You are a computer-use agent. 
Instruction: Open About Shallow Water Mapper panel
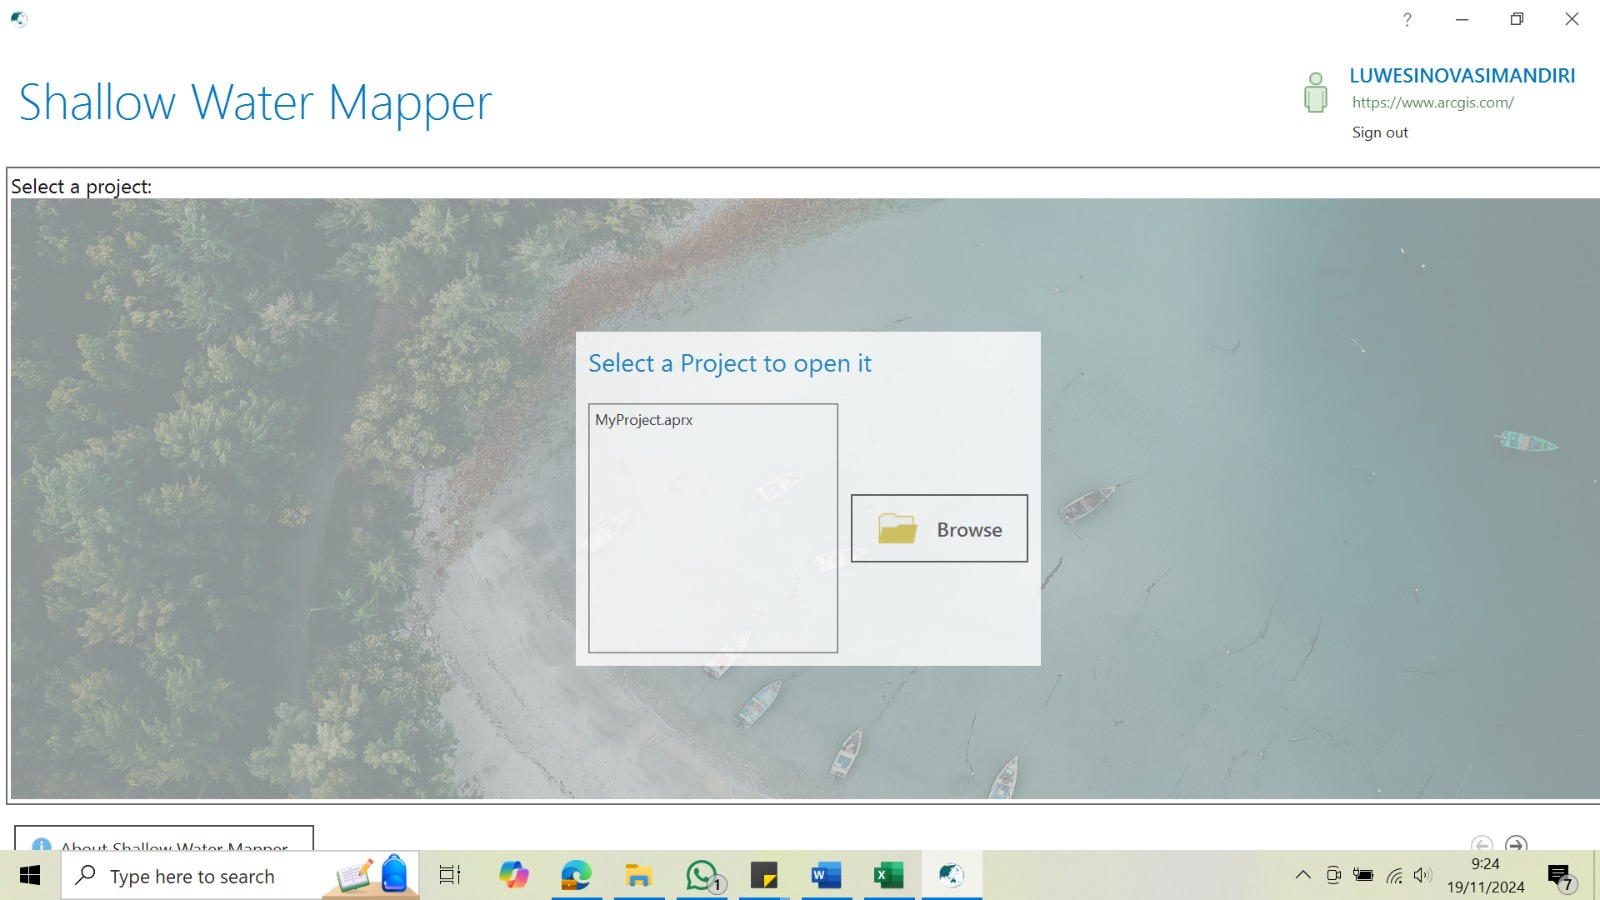click(x=164, y=839)
